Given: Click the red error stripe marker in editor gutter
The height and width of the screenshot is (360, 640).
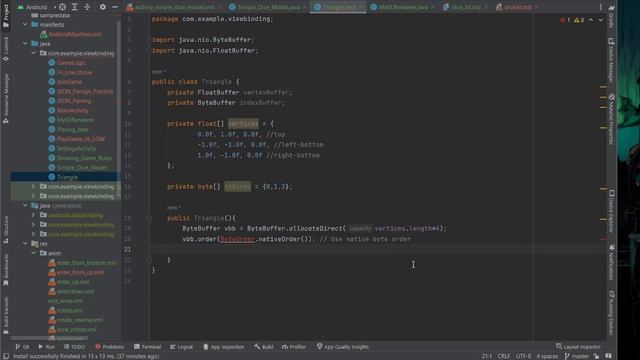Looking at the screenshot, I should tap(603, 239).
